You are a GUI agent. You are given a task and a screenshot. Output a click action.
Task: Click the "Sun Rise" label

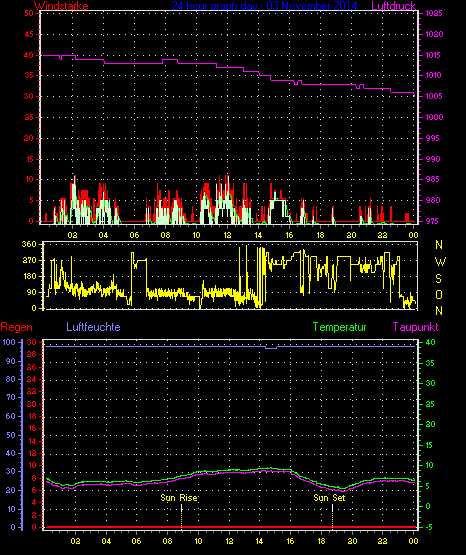point(179,498)
